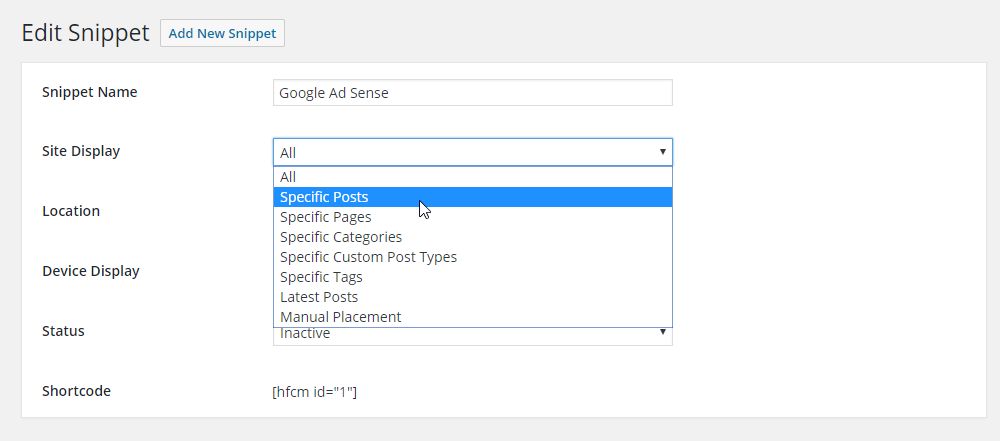The image size is (1000, 441).
Task: Click the Site Display label
Action: tap(81, 151)
